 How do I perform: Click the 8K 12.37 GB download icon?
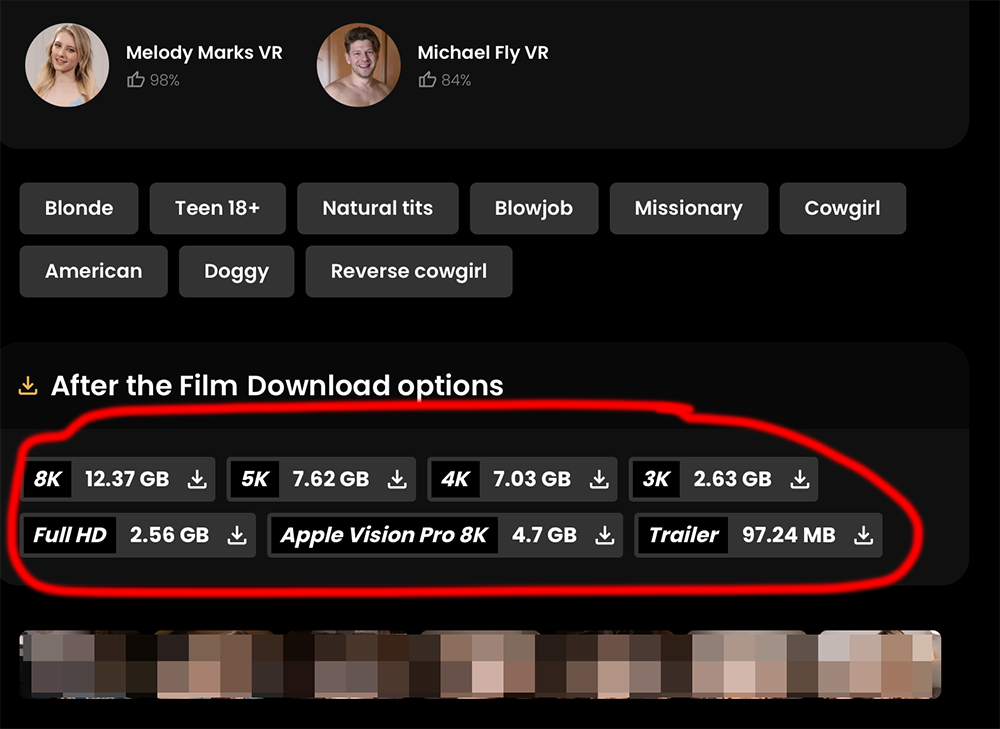coord(197,479)
